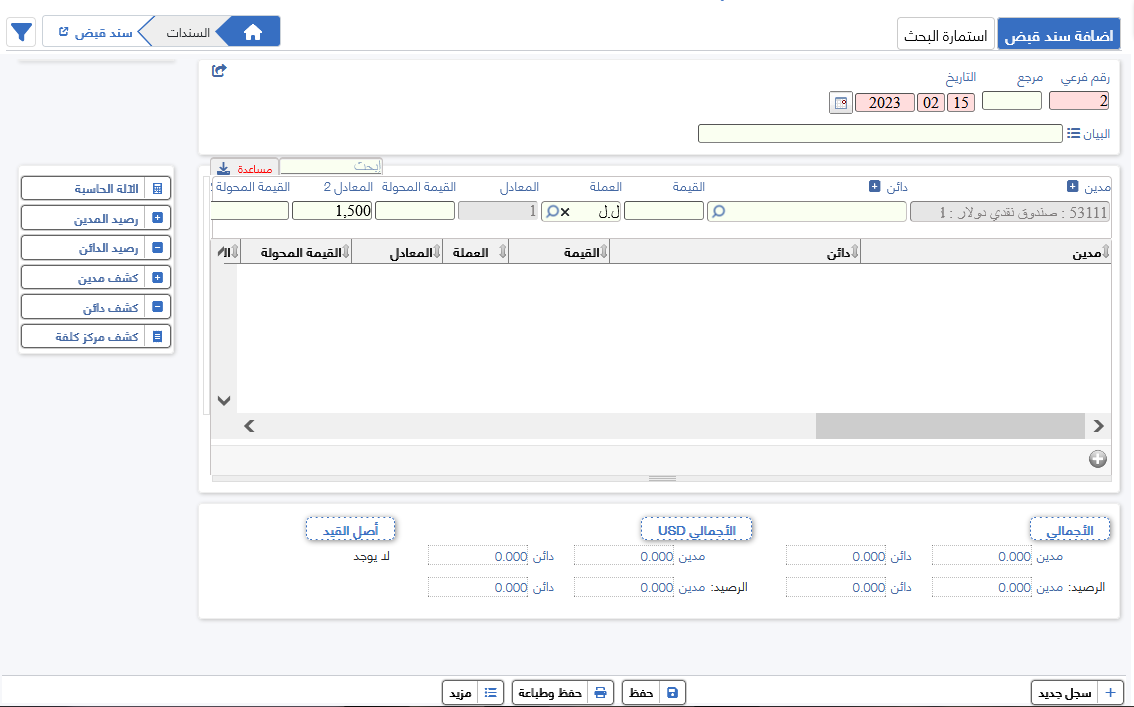Select the اضافة سند قبض tab
Screen dimensions: 1134x707
pyautogui.click(x=1059, y=36)
